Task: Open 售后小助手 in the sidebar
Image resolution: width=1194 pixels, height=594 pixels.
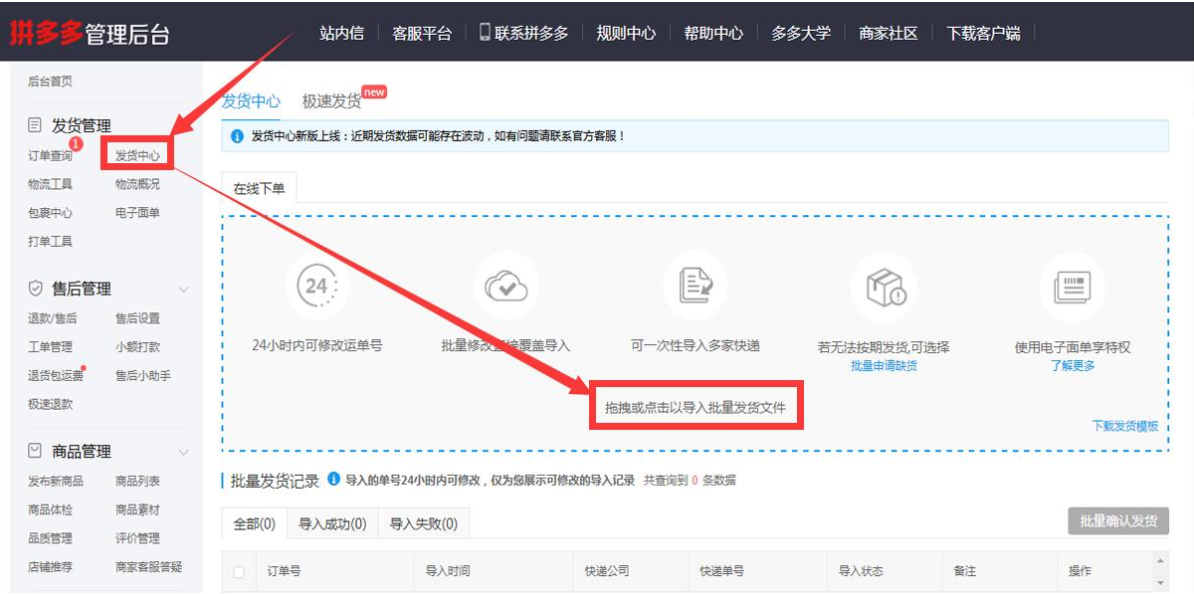Action: pos(143,375)
